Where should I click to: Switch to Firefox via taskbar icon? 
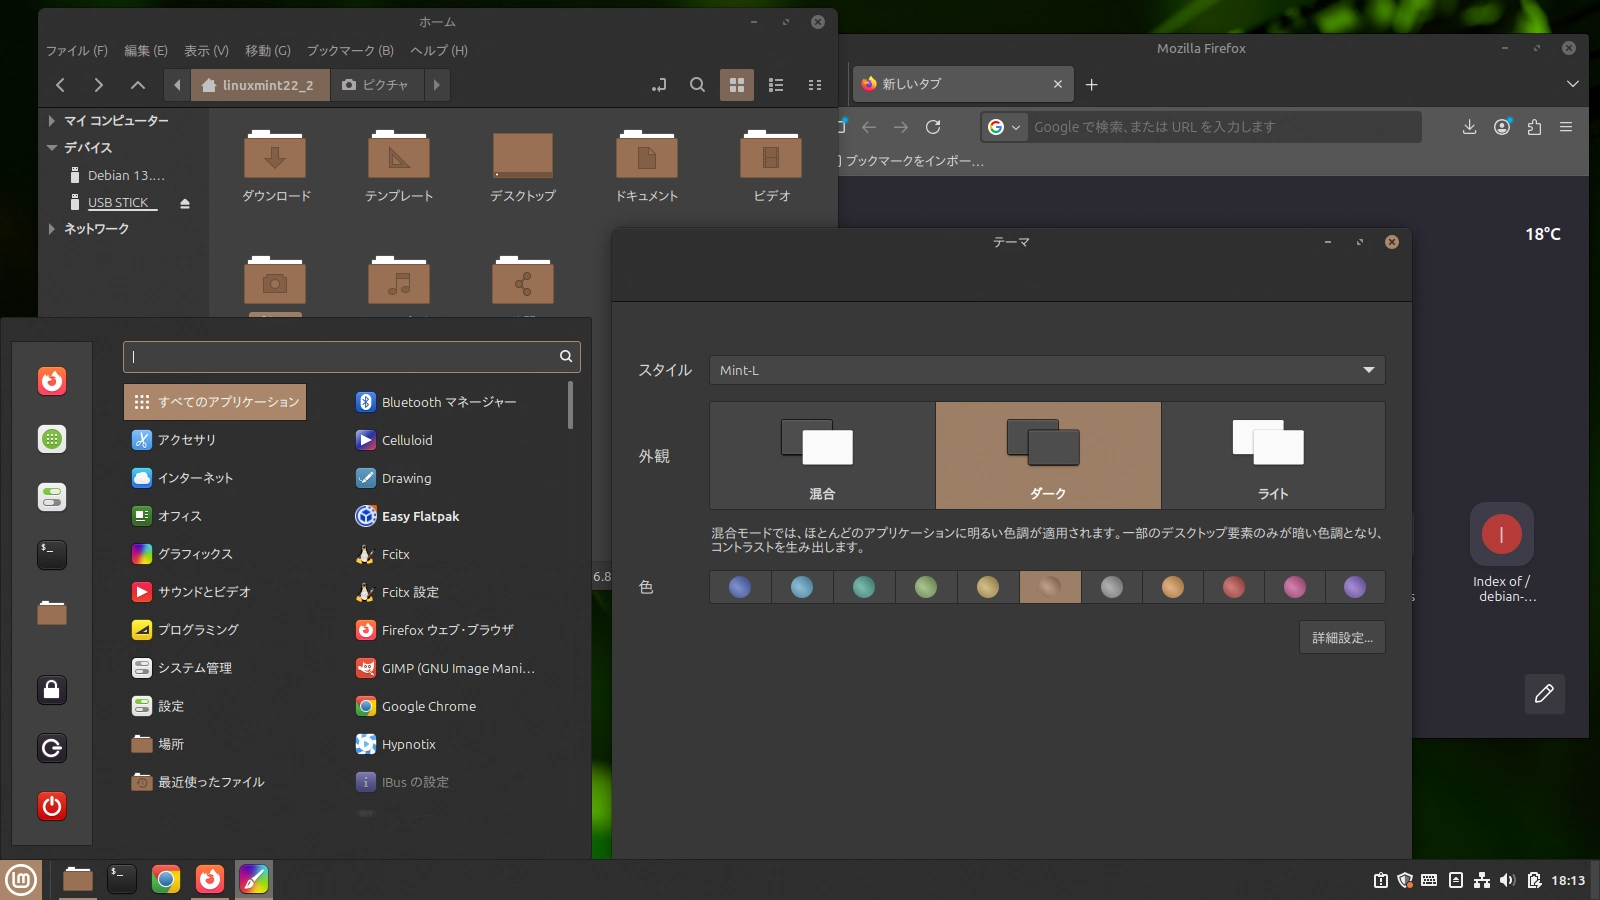(x=210, y=880)
